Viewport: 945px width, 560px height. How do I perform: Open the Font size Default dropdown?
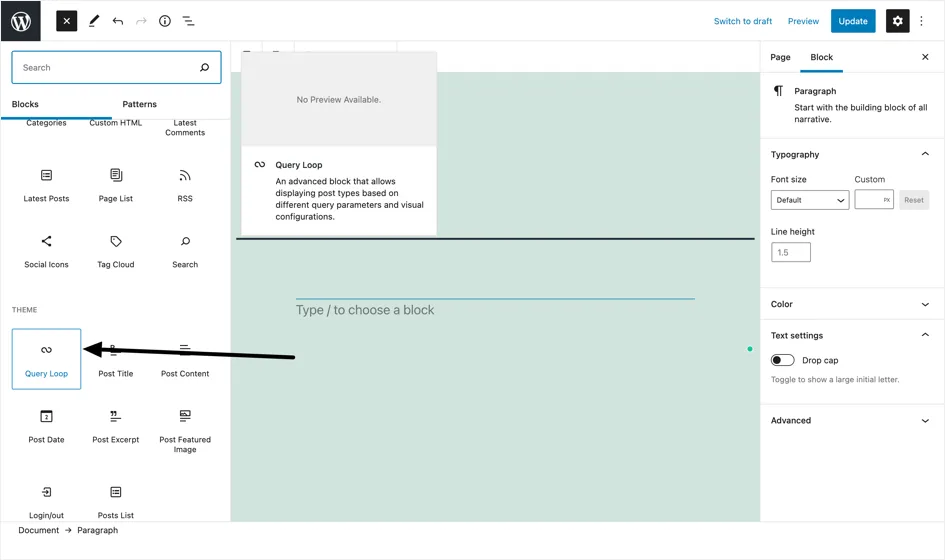click(x=809, y=200)
